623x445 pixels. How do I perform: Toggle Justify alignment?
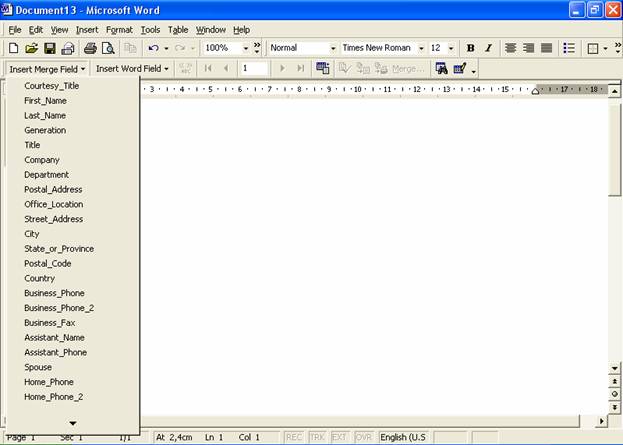[x=547, y=48]
